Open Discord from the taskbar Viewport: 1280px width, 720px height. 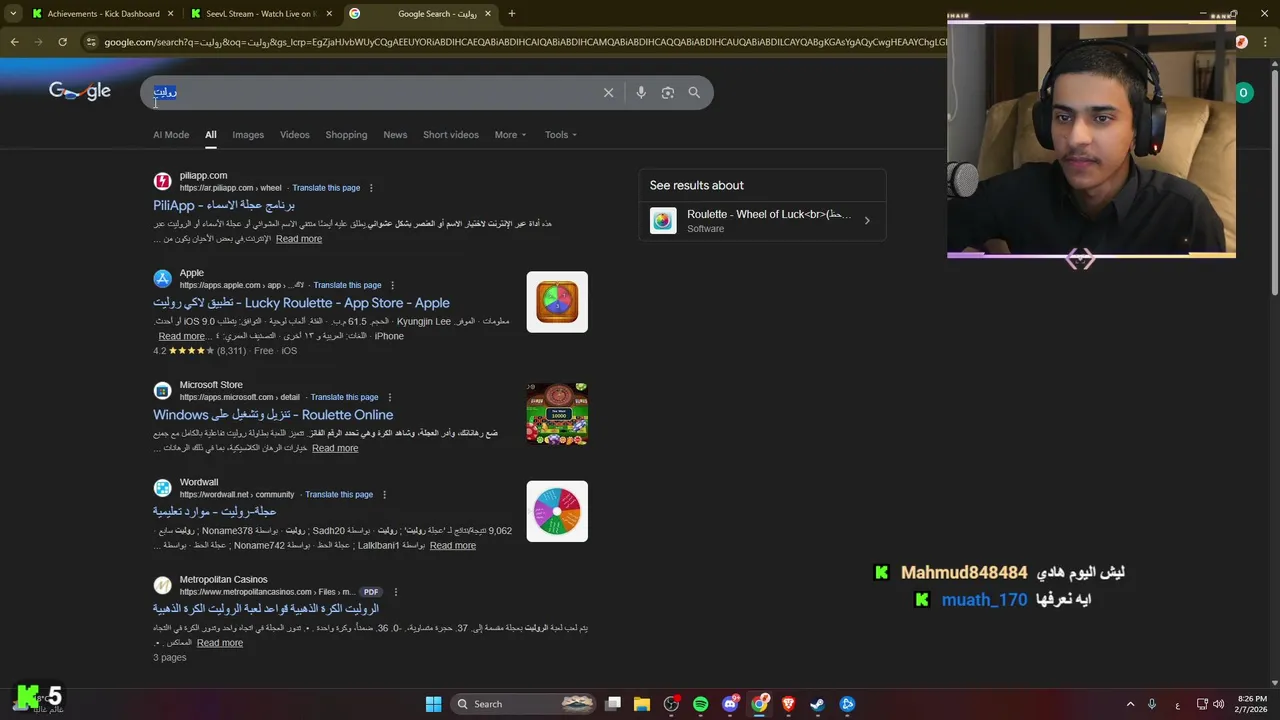[x=730, y=704]
